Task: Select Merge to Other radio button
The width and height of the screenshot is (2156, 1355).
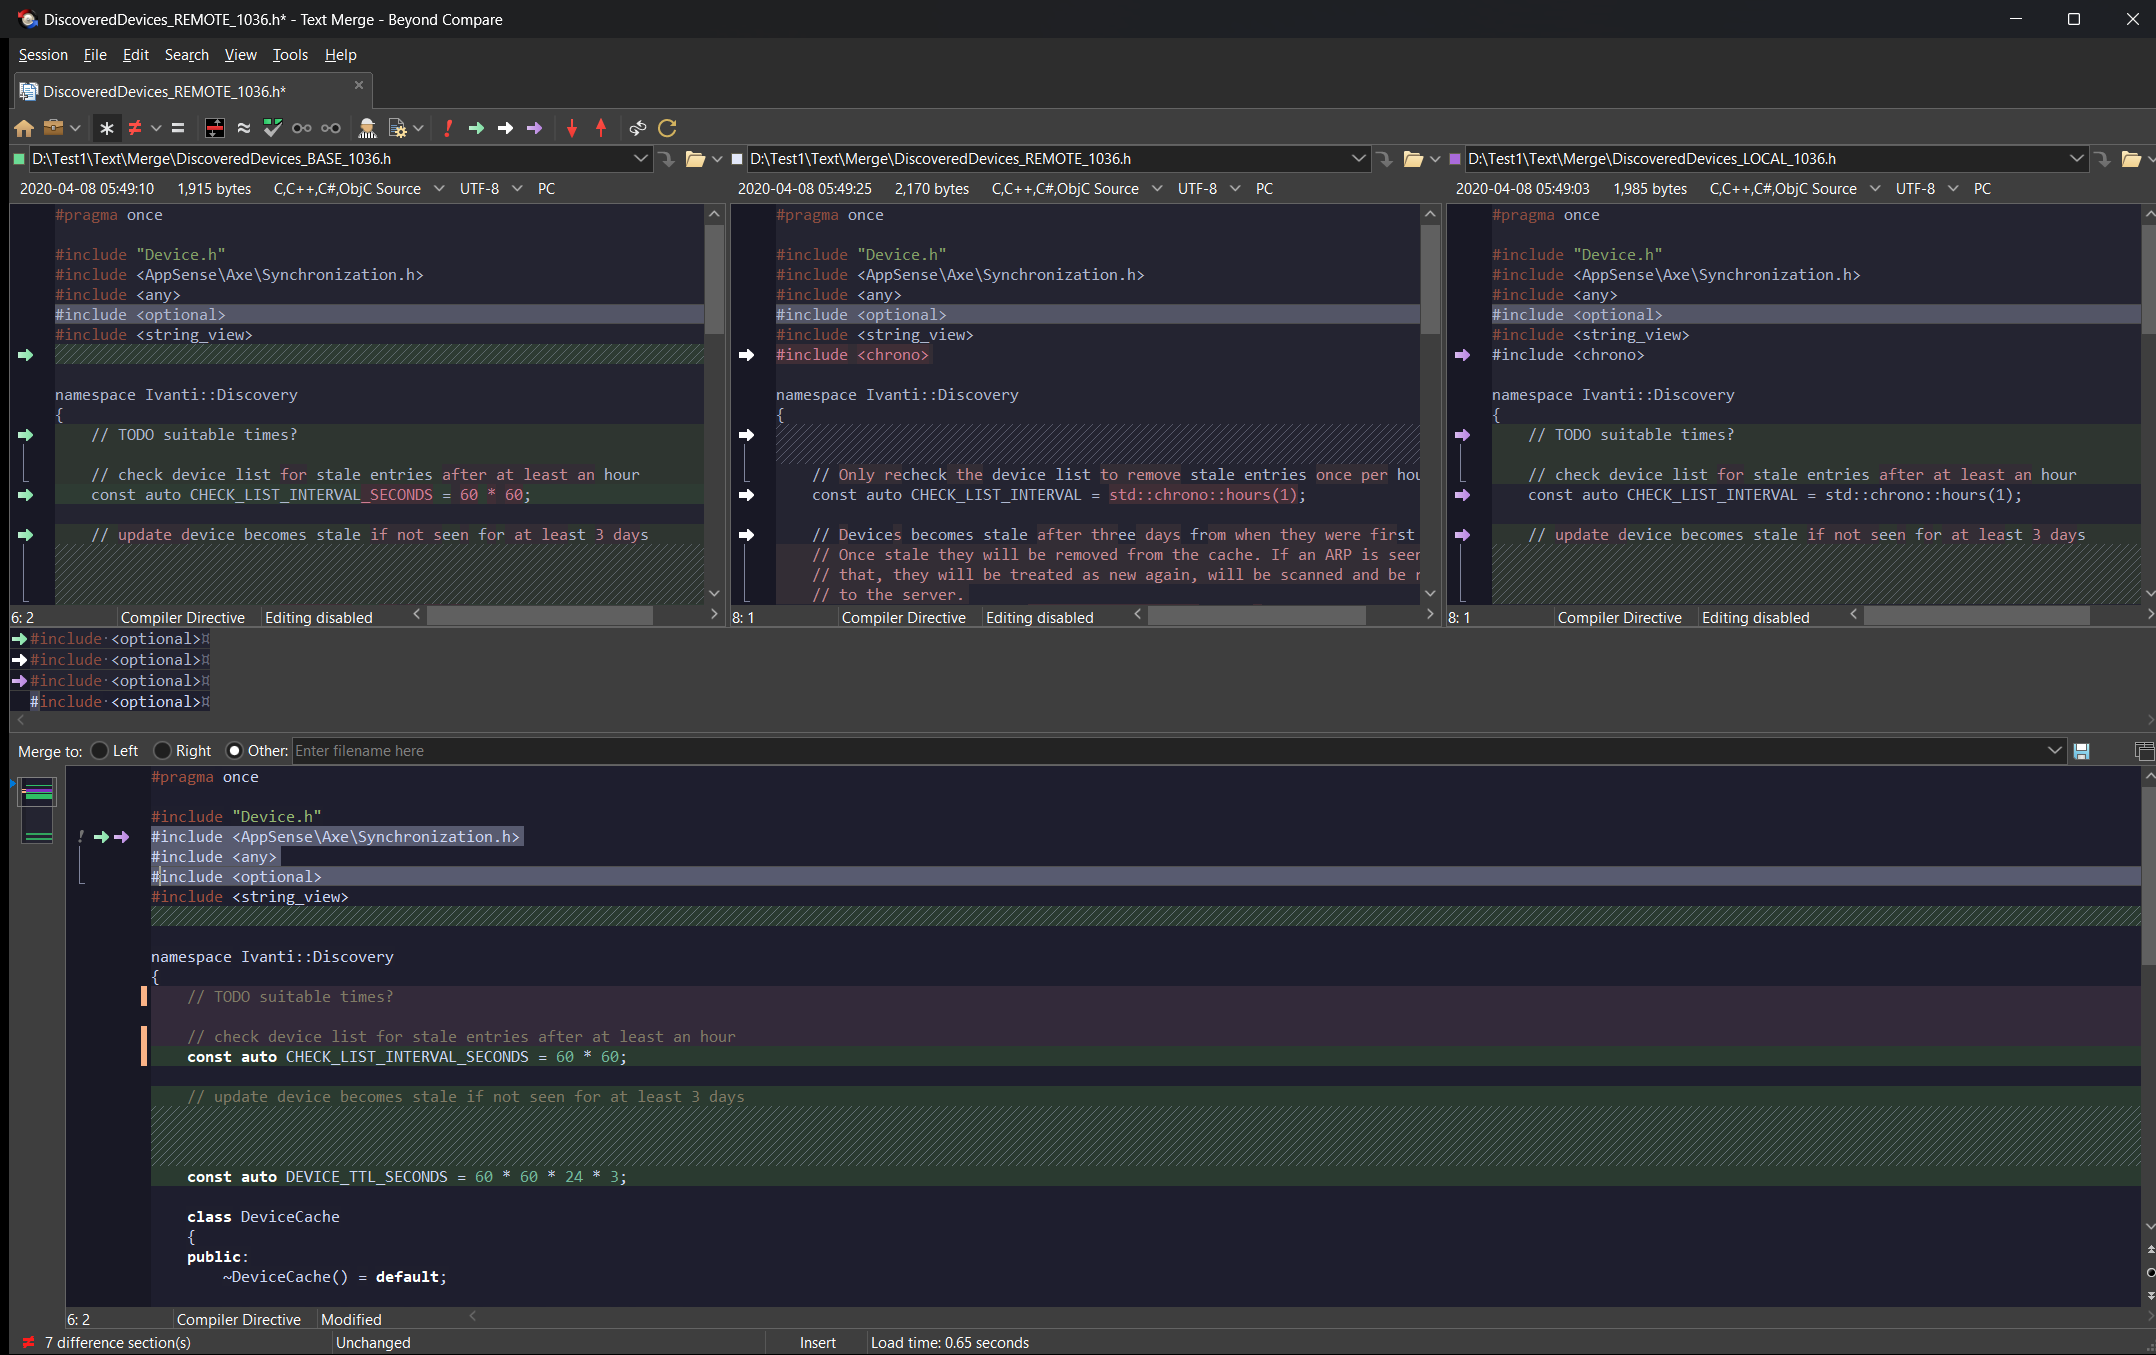Action: click(235, 751)
